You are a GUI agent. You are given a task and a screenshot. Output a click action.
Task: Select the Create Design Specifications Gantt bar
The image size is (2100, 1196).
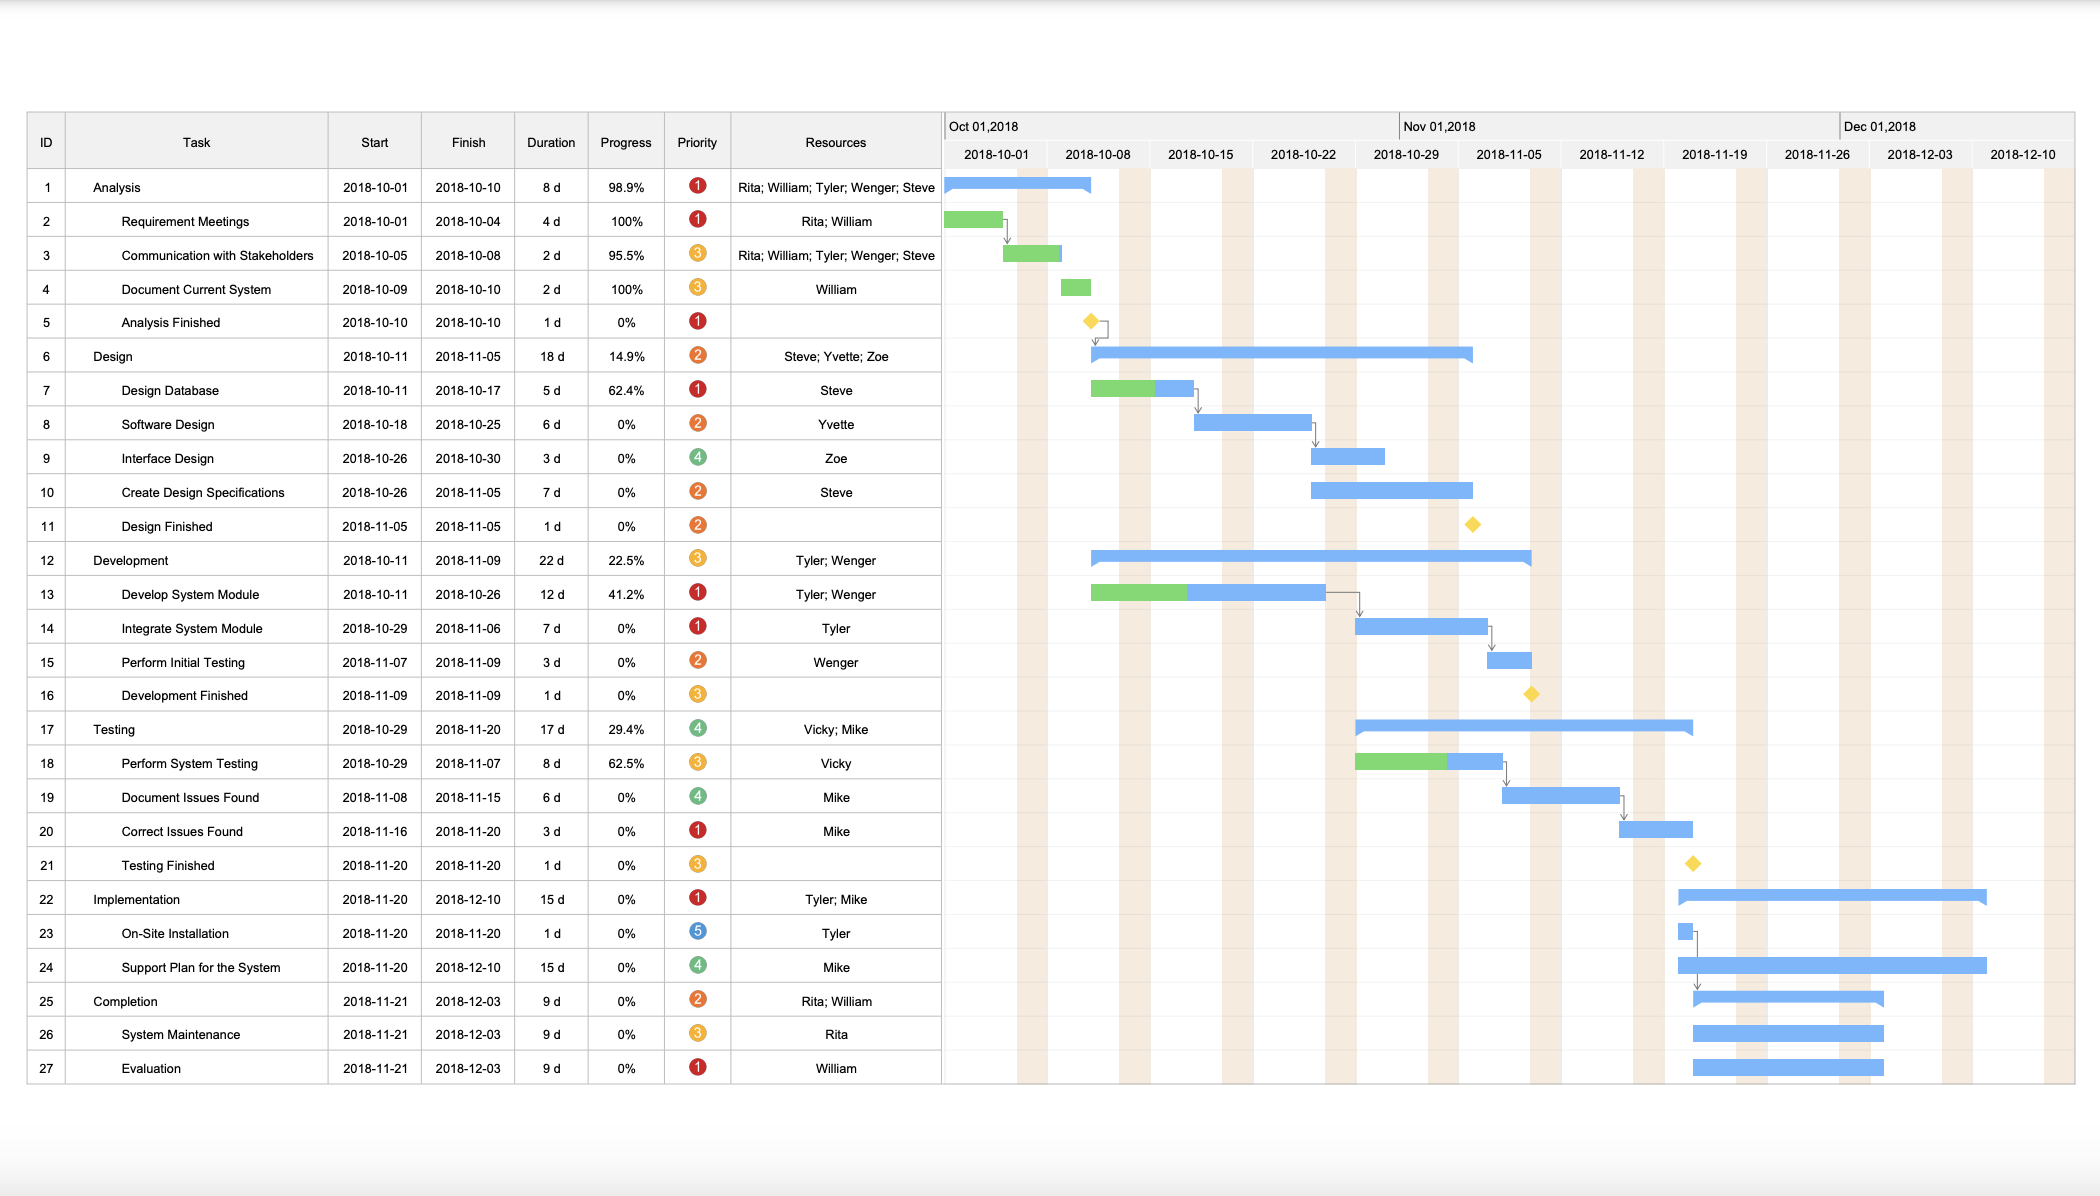tap(1391, 491)
